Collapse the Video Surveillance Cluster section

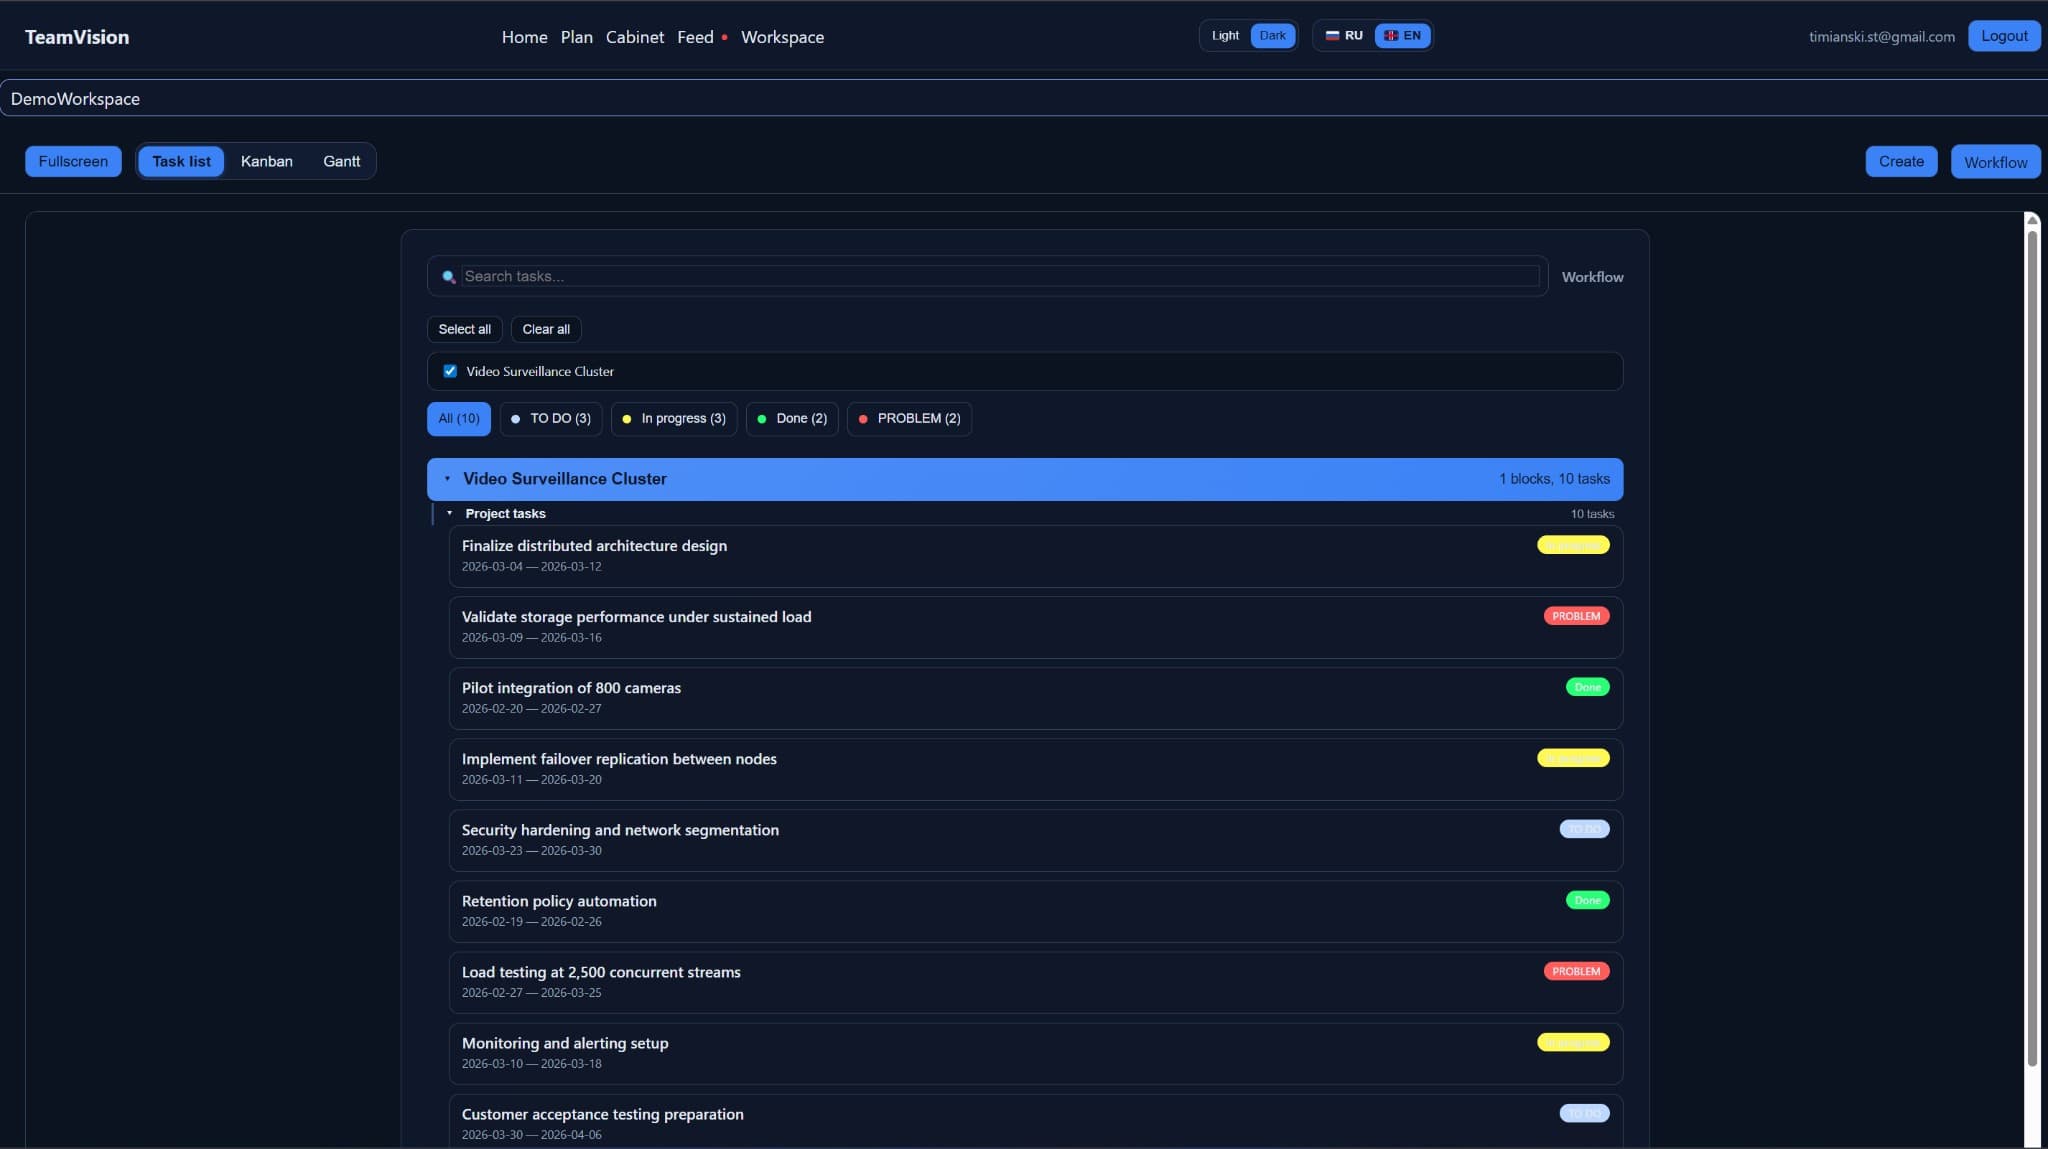pyautogui.click(x=447, y=479)
